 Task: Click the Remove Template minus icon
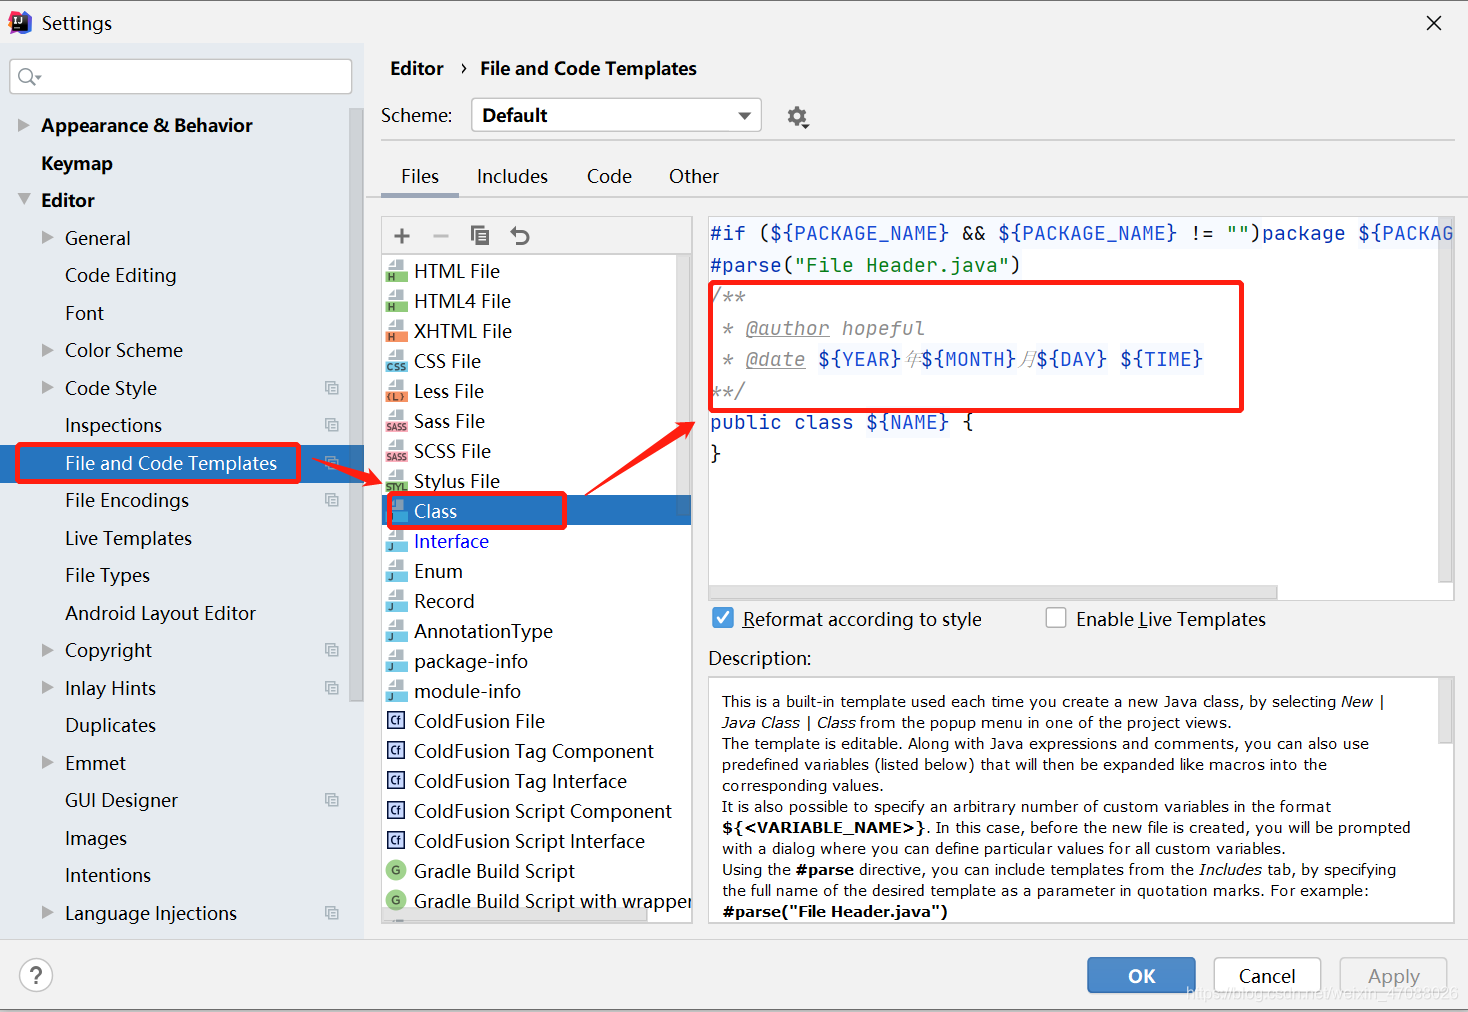tap(441, 236)
